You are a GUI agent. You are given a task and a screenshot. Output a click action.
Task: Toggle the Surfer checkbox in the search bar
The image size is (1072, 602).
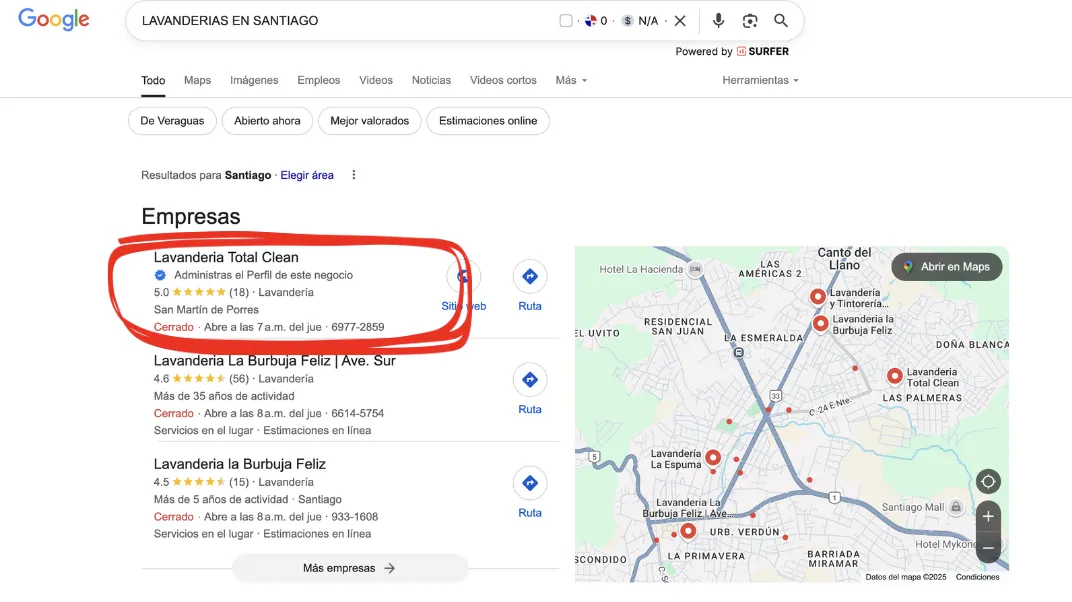tap(565, 20)
